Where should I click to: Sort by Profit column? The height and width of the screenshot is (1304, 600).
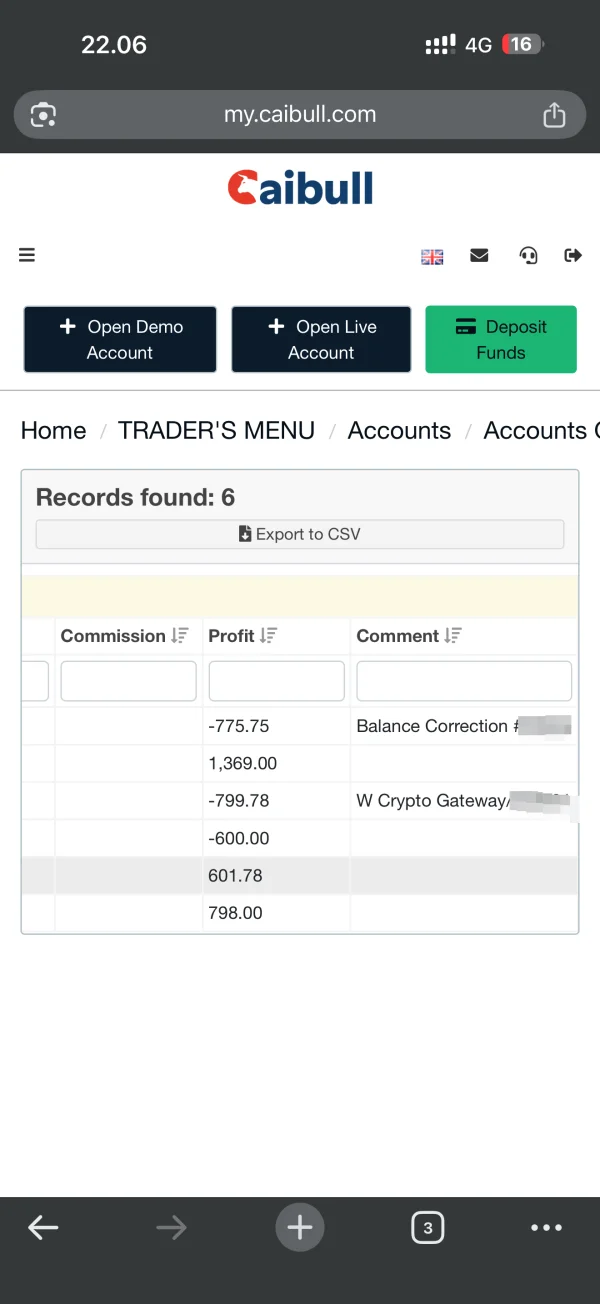(x=268, y=636)
